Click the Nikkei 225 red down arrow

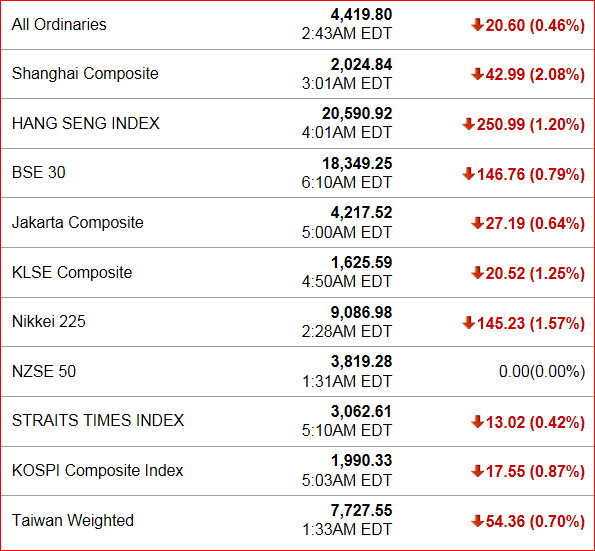pyautogui.click(x=469, y=323)
